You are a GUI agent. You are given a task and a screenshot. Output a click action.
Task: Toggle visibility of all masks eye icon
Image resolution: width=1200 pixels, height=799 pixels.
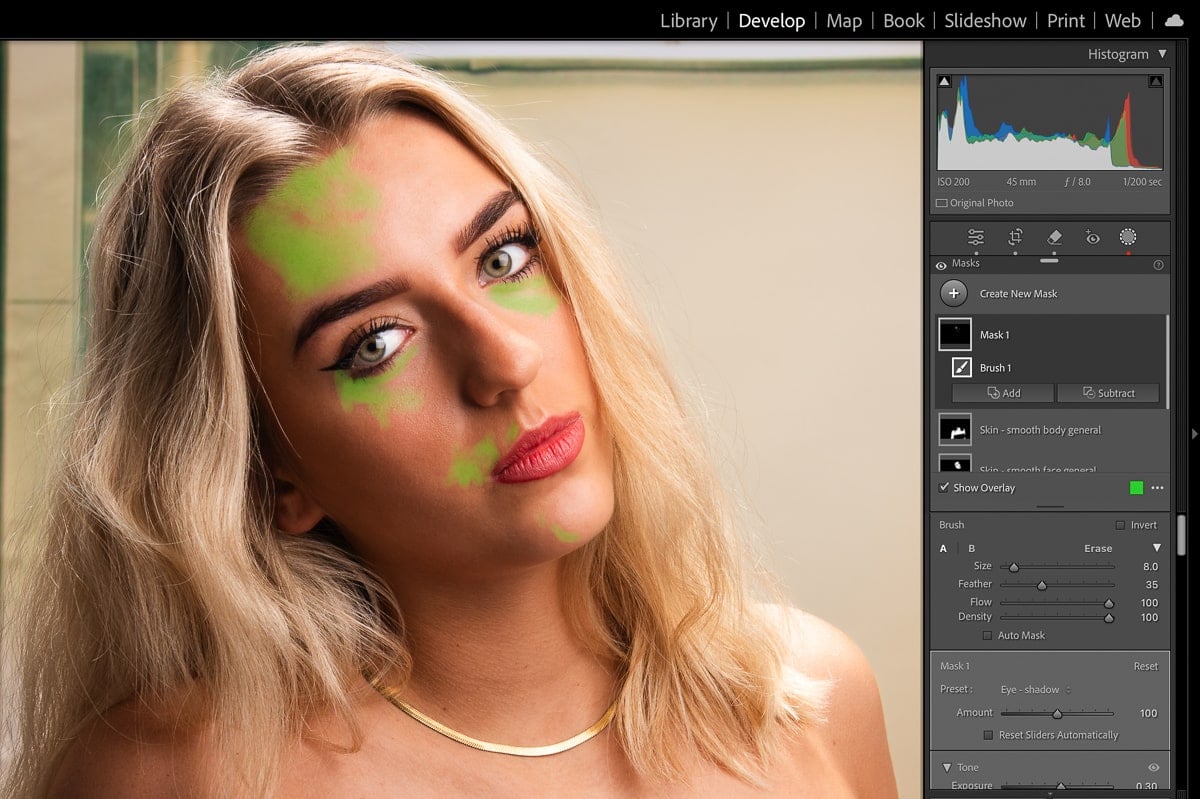[941, 265]
